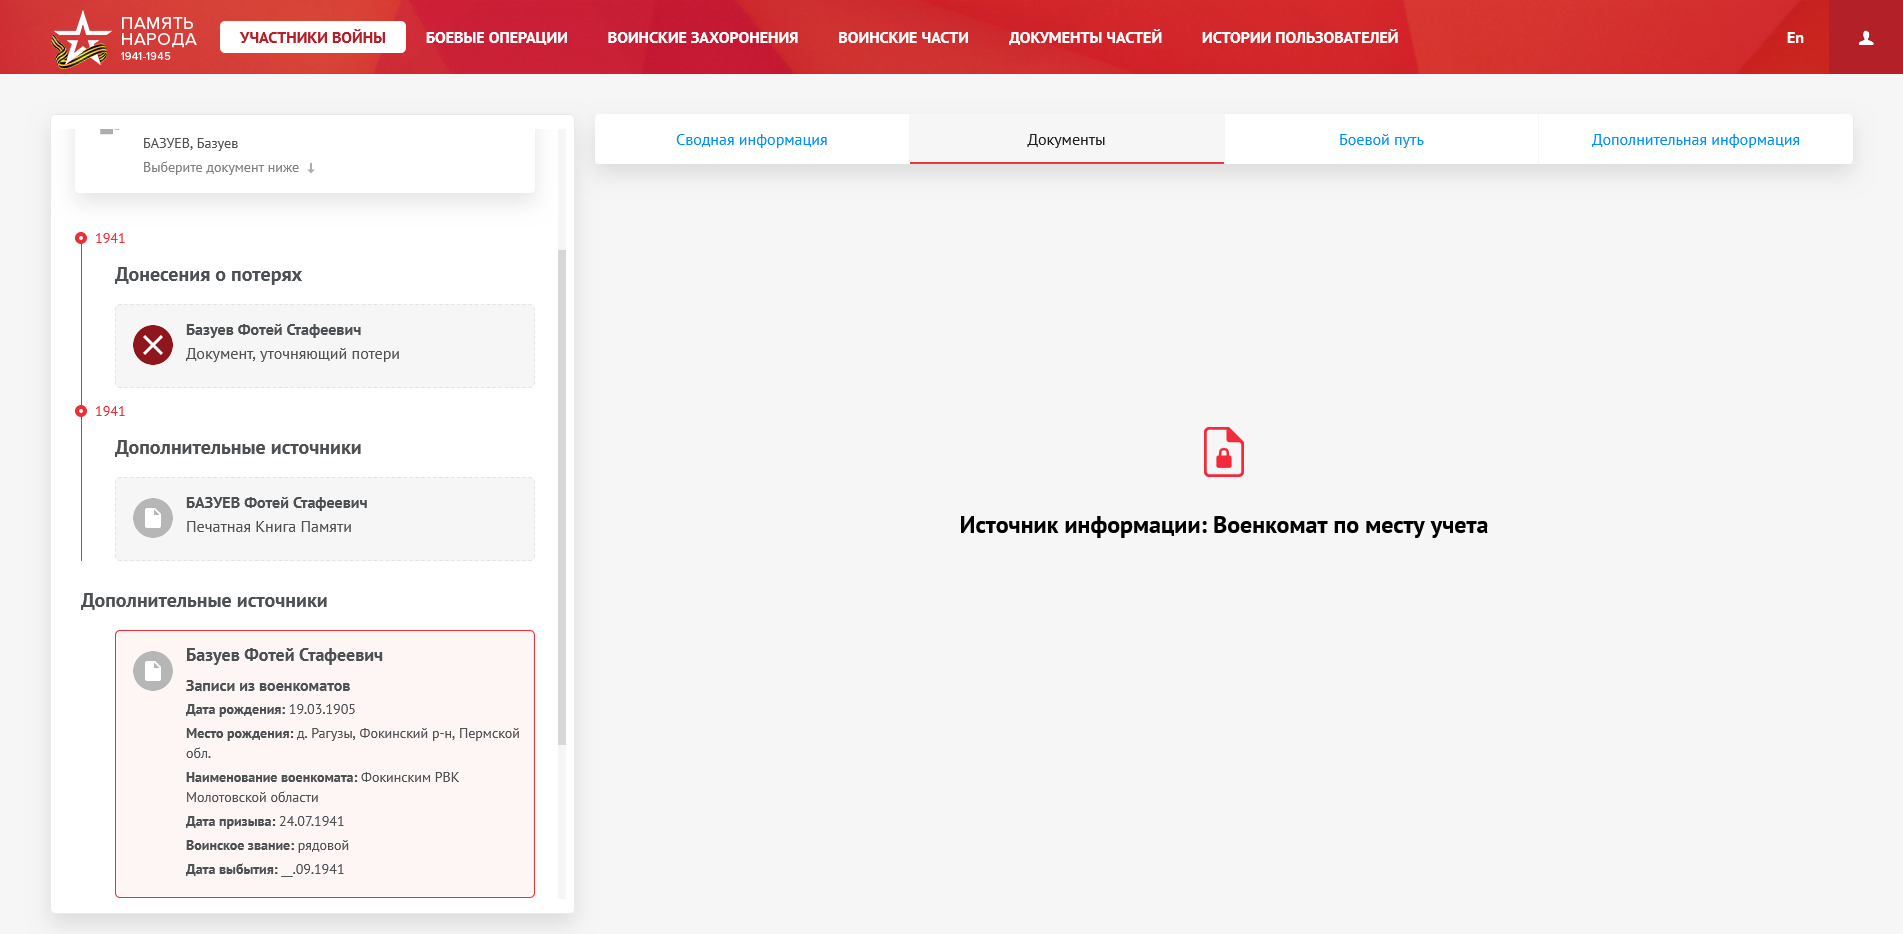Click the document list vertical scrollbar
Screen dimensions: 1903x934
[562, 500]
